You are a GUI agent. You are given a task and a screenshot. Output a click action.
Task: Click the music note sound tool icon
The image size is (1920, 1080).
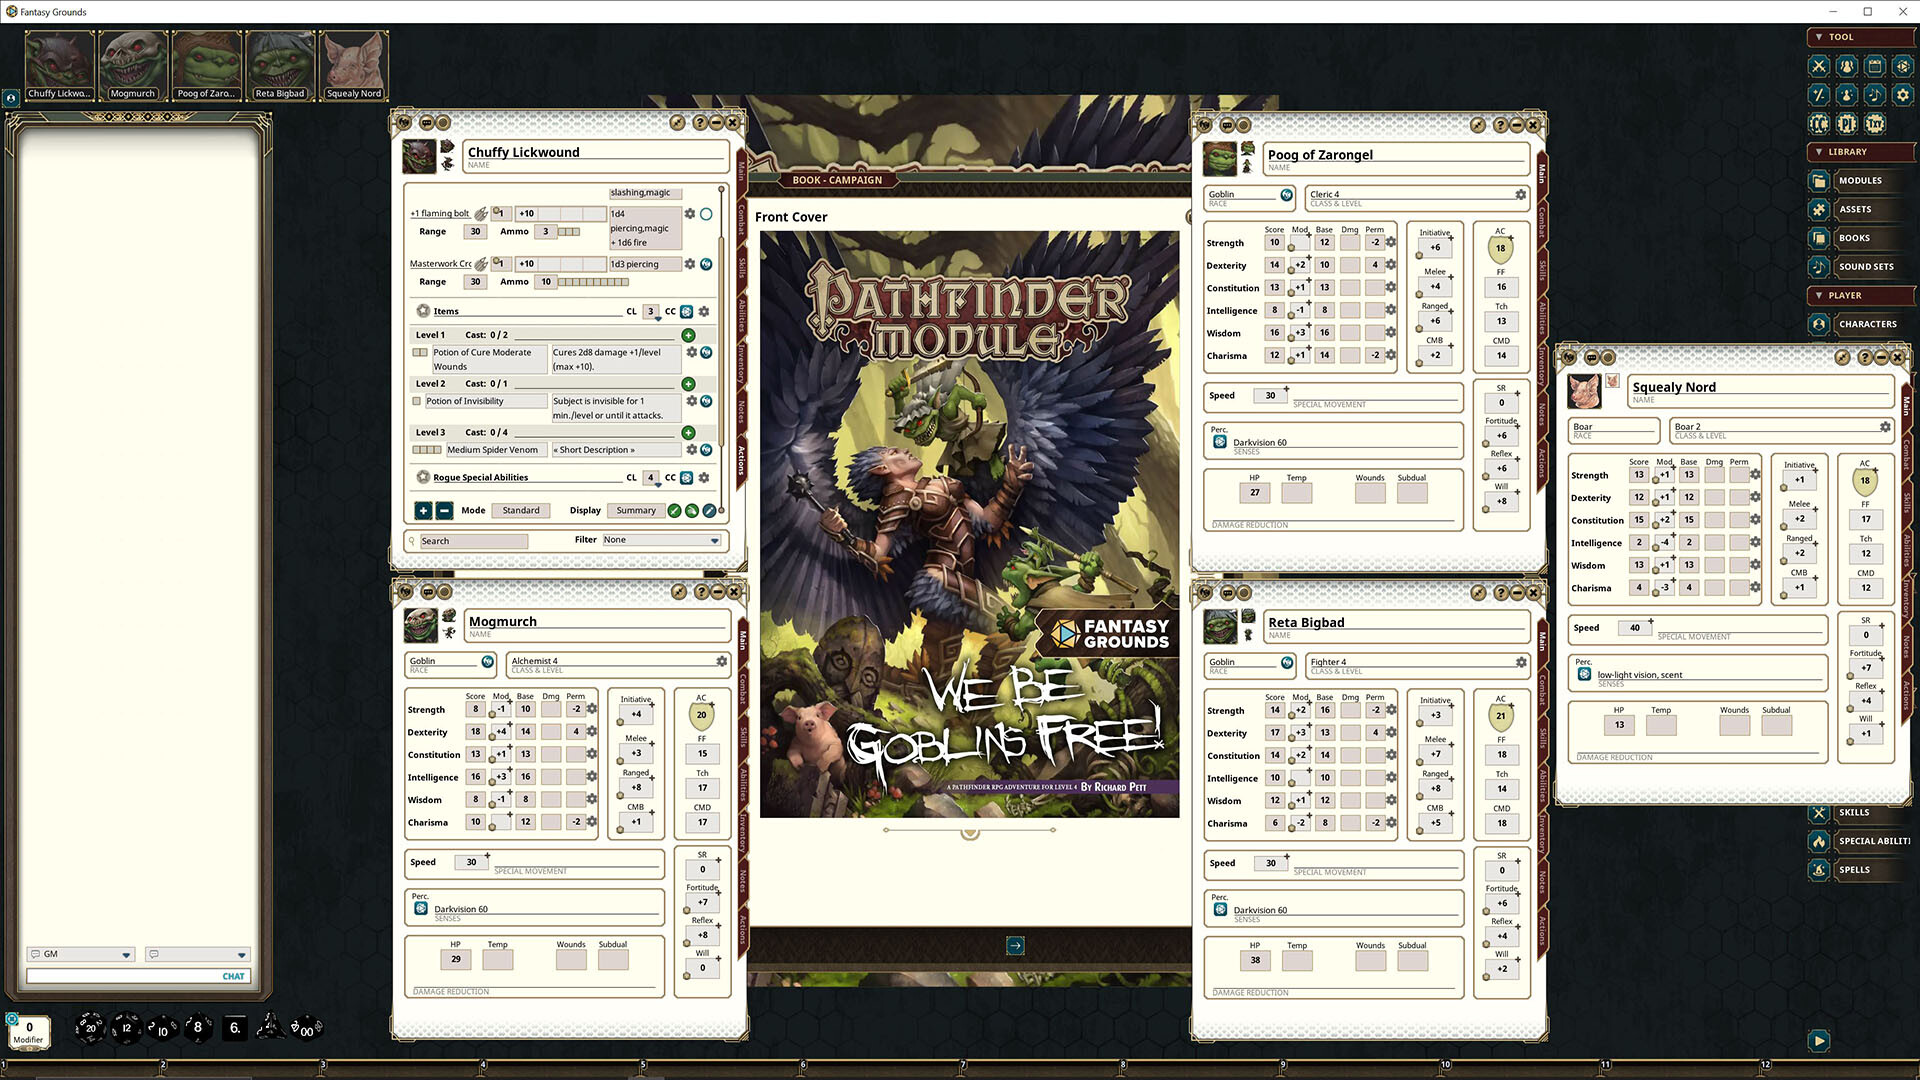(x=1874, y=94)
